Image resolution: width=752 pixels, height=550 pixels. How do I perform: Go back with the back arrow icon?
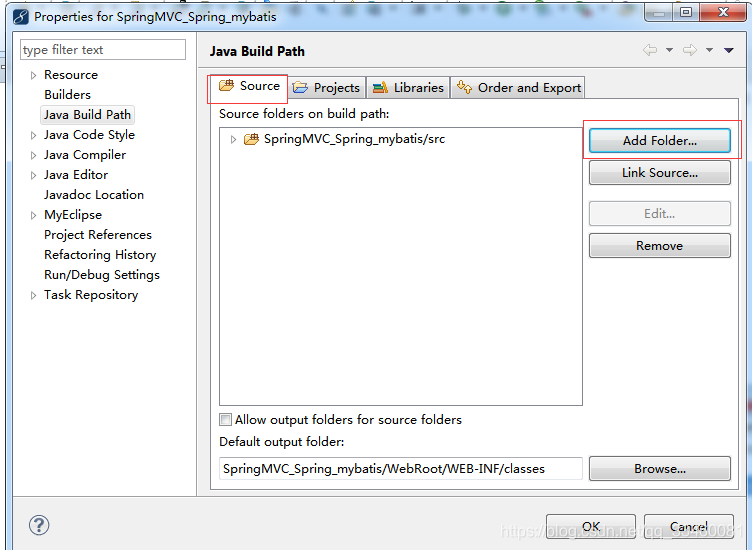[x=650, y=50]
